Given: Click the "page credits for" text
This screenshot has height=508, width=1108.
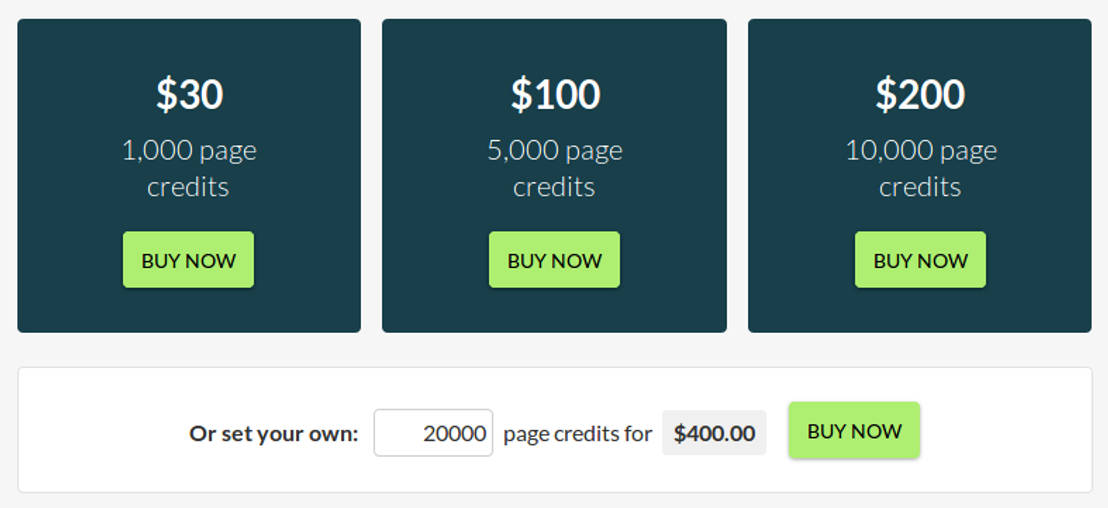Looking at the screenshot, I should coord(577,434).
